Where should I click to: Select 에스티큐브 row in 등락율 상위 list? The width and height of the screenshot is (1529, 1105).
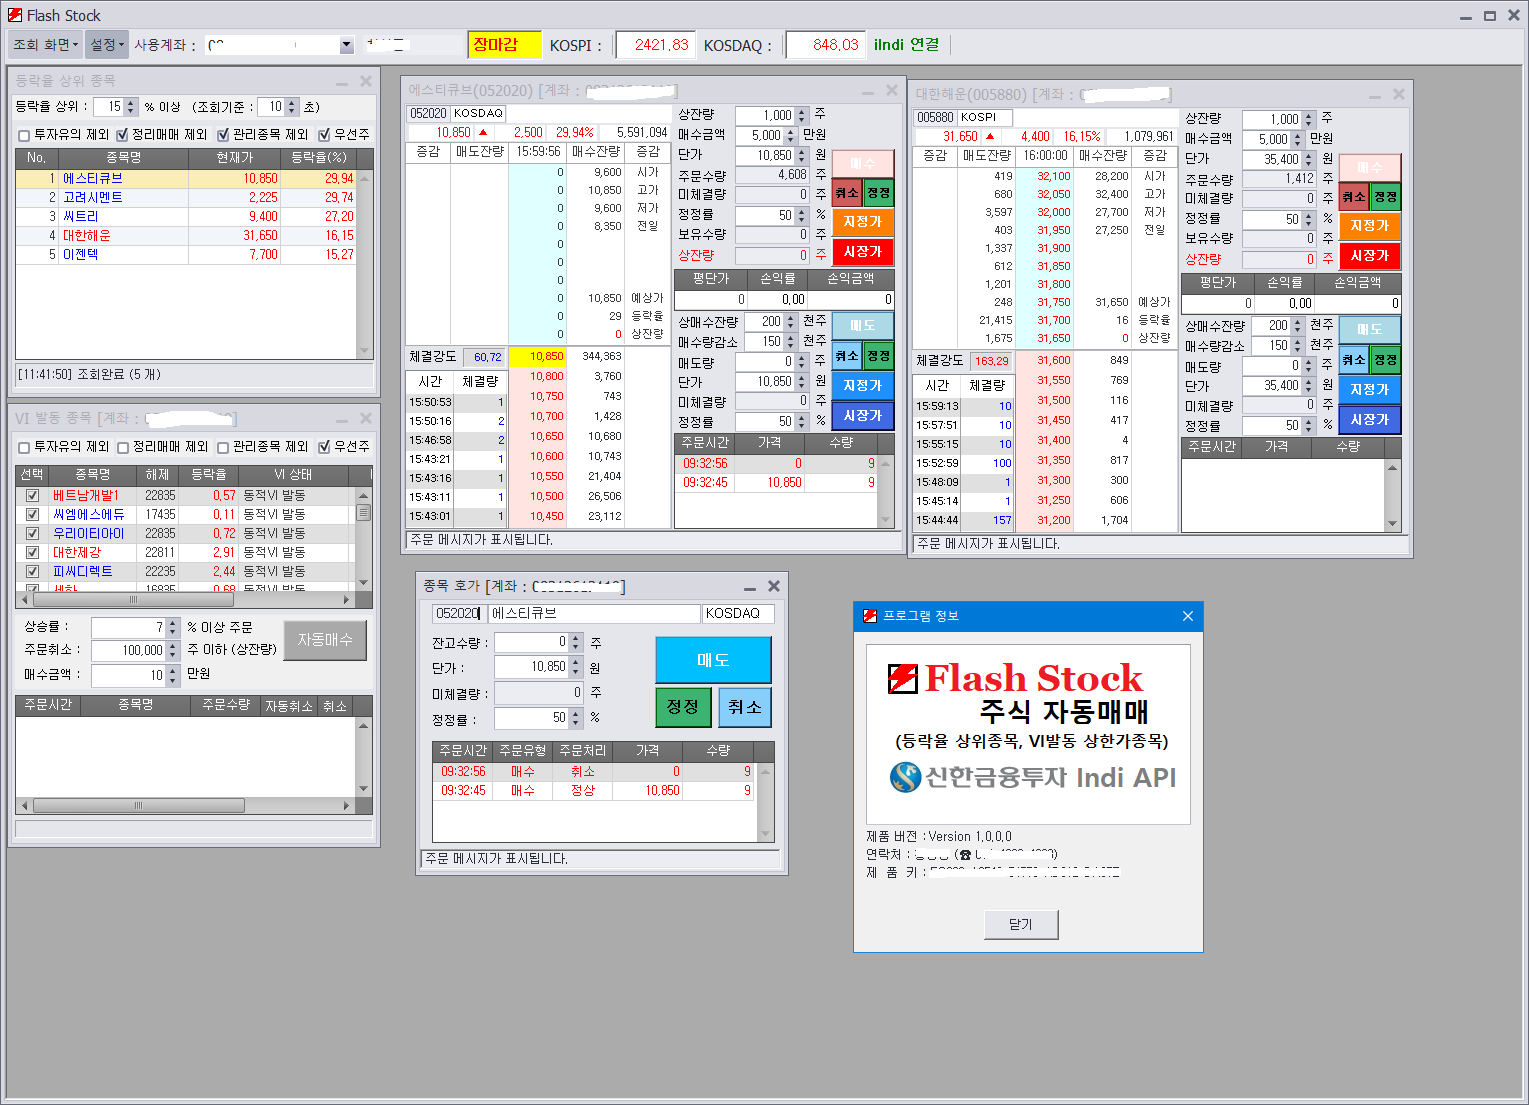point(186,178)
